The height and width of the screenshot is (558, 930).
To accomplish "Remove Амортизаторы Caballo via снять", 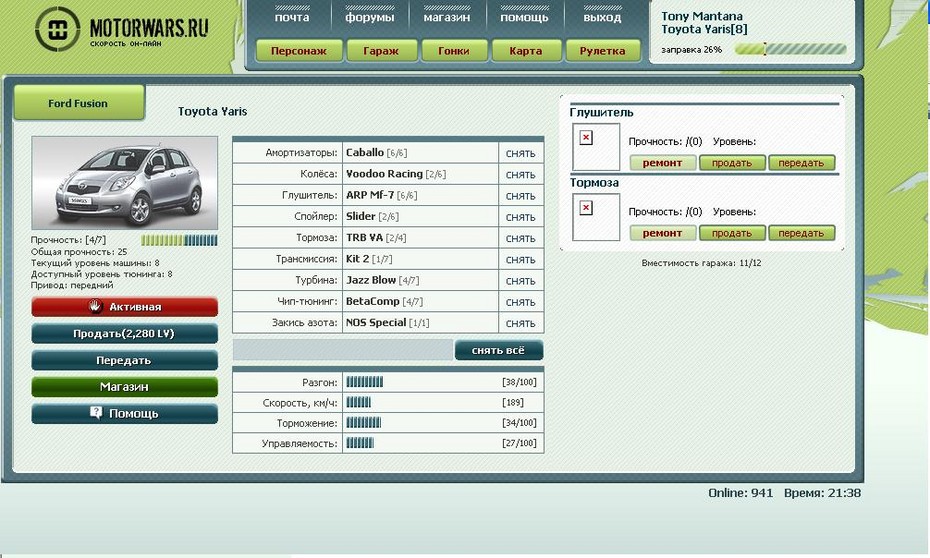I will (520, 154).
